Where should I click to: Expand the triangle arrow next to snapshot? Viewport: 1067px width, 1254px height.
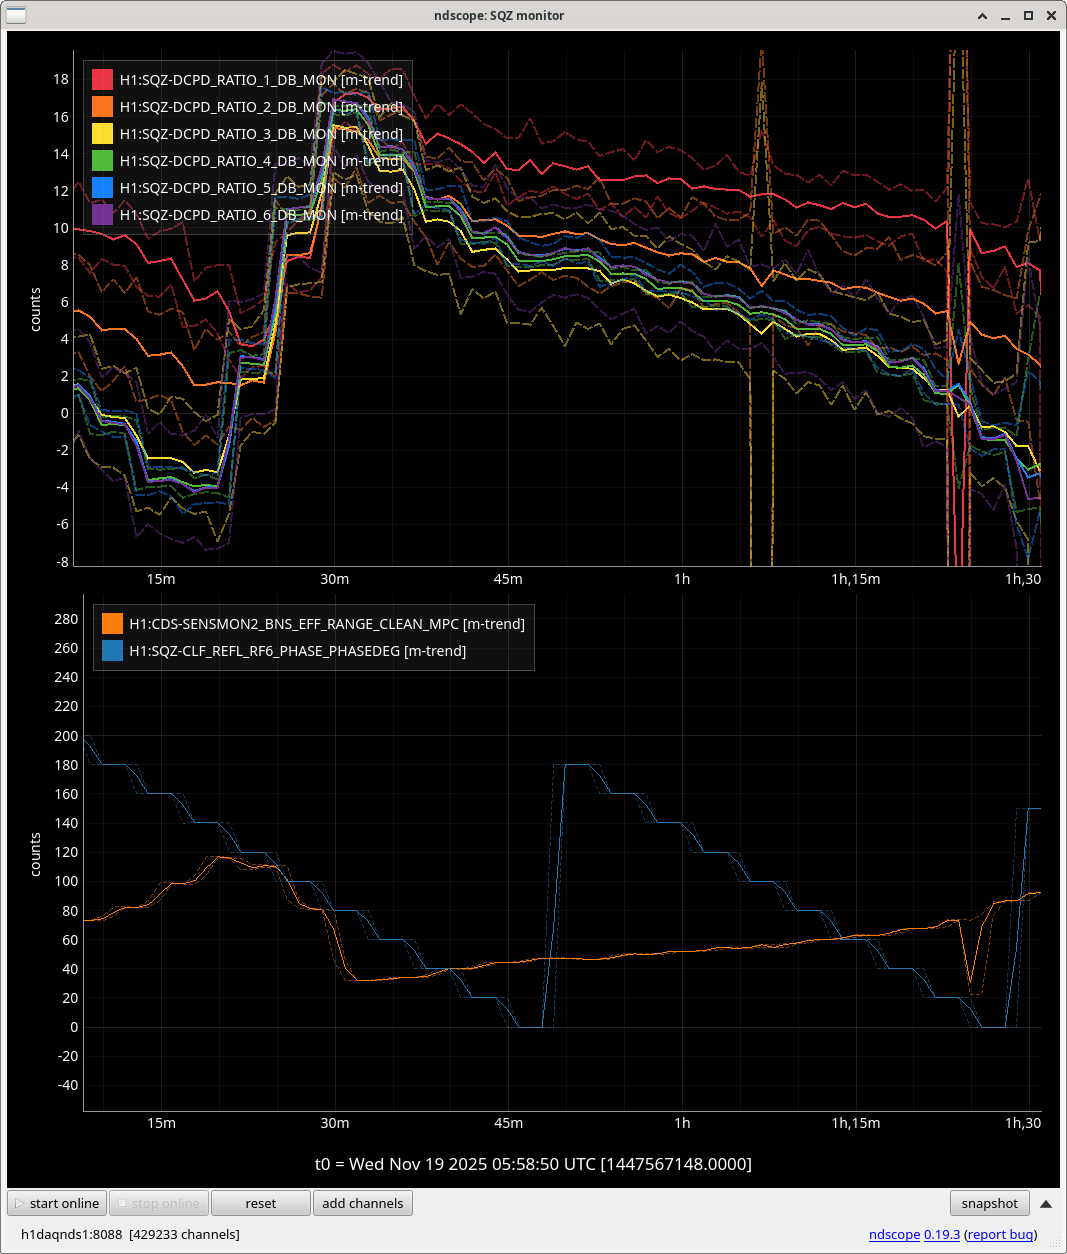1046,1204
